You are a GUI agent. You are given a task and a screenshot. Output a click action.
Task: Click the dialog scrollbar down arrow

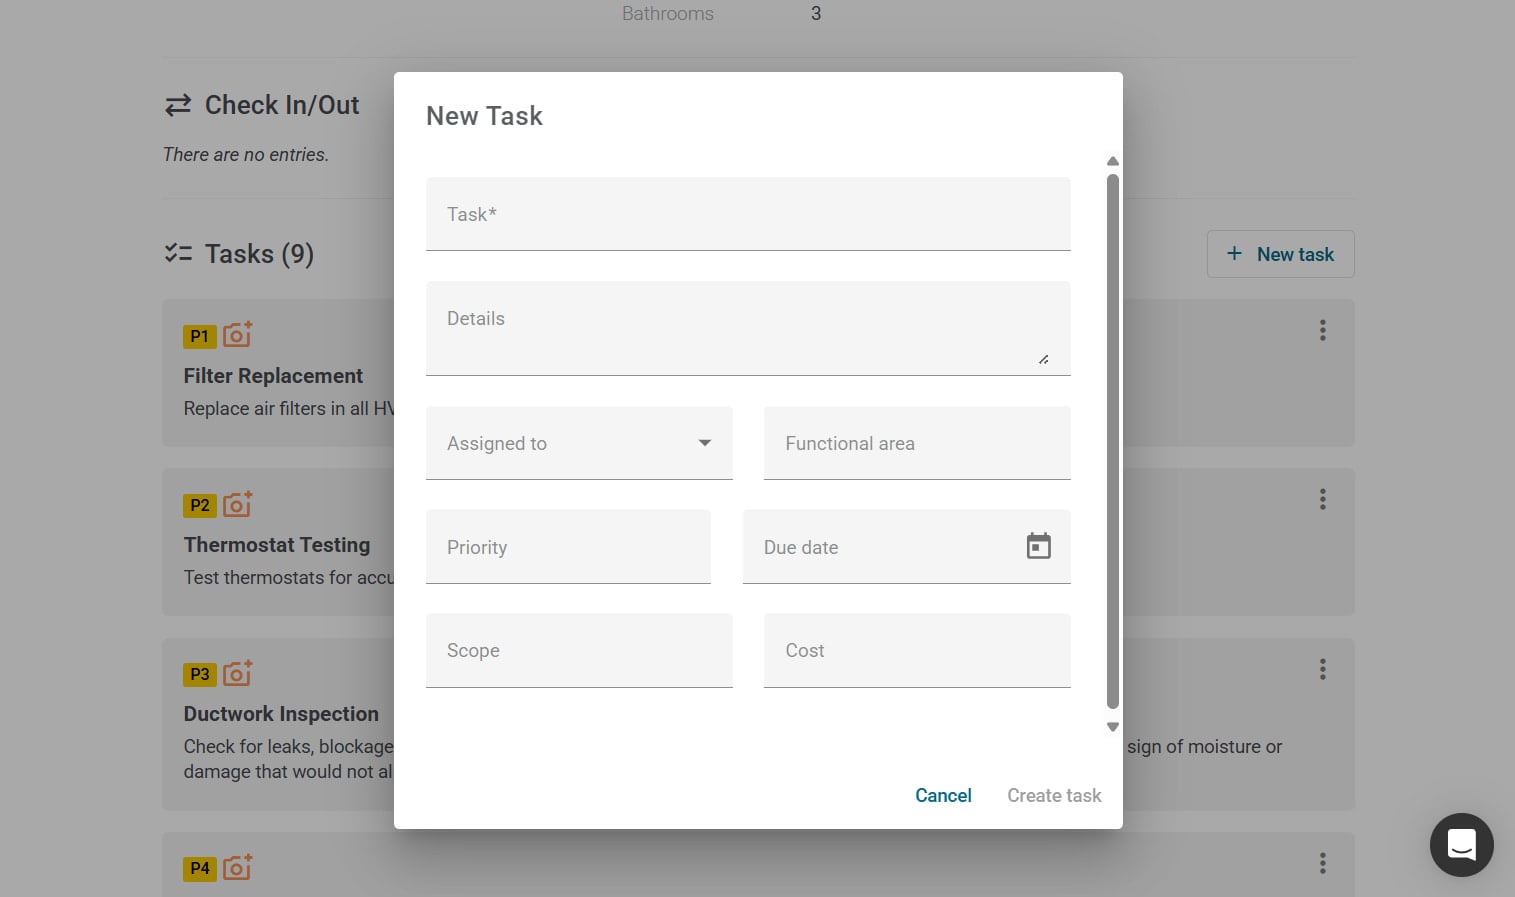1112,727
